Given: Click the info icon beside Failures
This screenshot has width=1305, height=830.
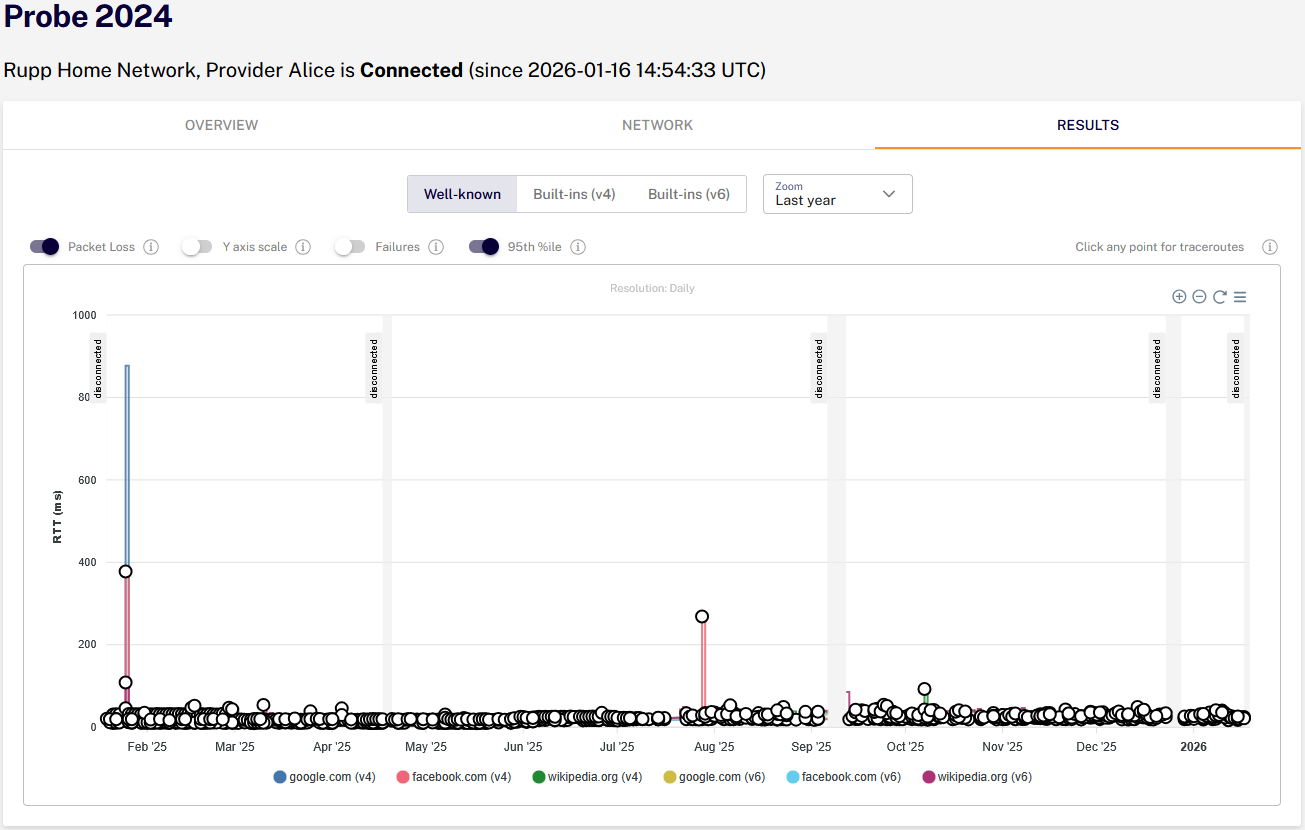Looking at the screenshot, I should 436,247.
